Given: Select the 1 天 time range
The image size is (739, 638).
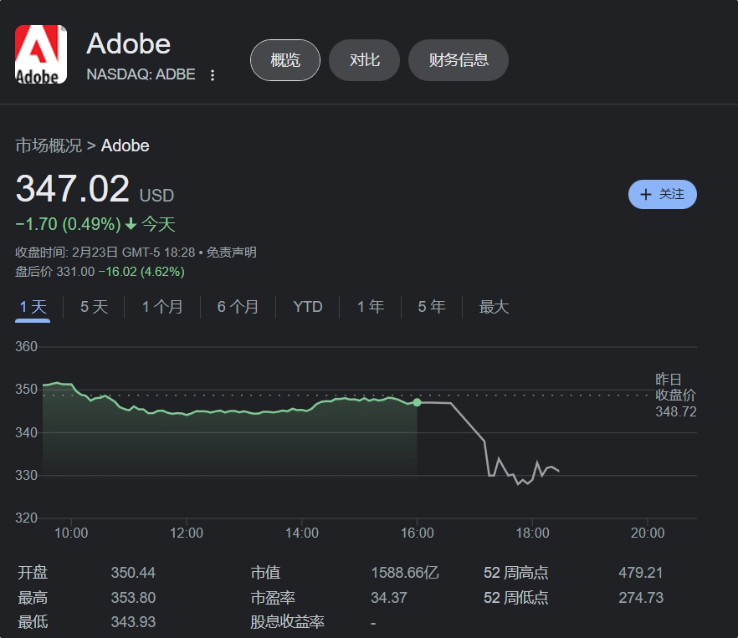Looking at the screenshot, I should point(33,307).
